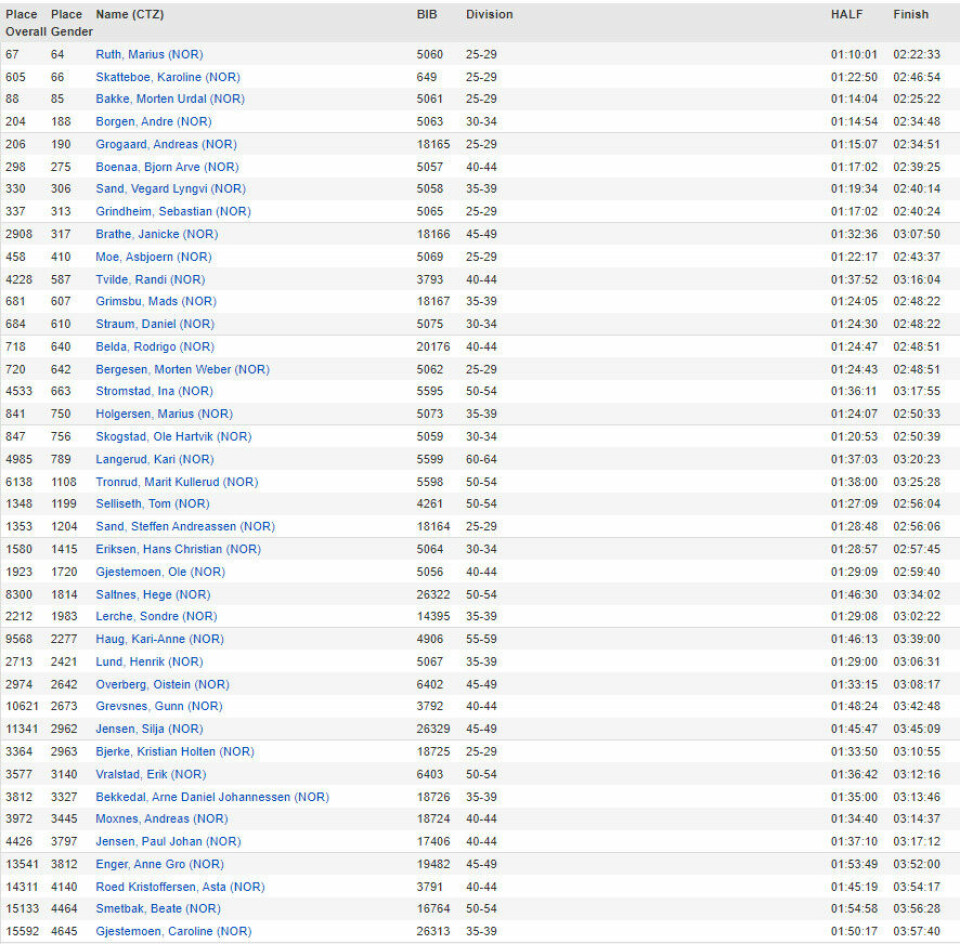This screenshot has width=960, height=944.
Task: Open Tvilde, Randi (NOR) entry
Action: click(x=150, y=279)
